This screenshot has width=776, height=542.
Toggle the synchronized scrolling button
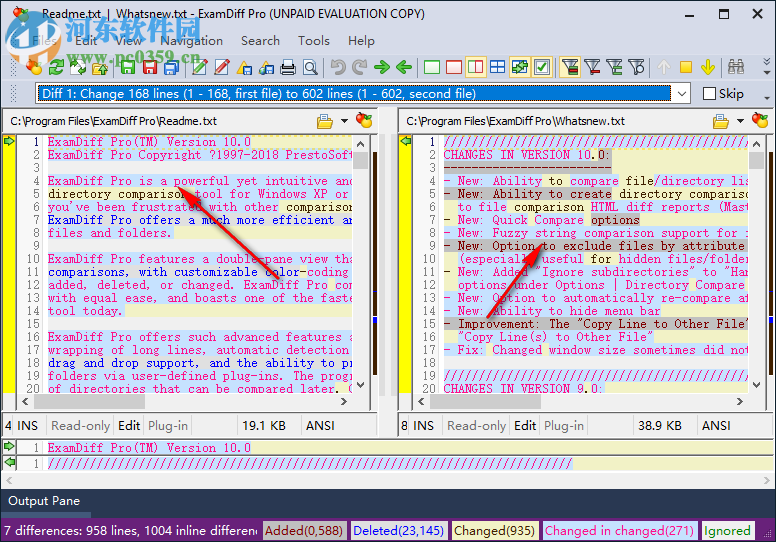[x=520, y=67]
